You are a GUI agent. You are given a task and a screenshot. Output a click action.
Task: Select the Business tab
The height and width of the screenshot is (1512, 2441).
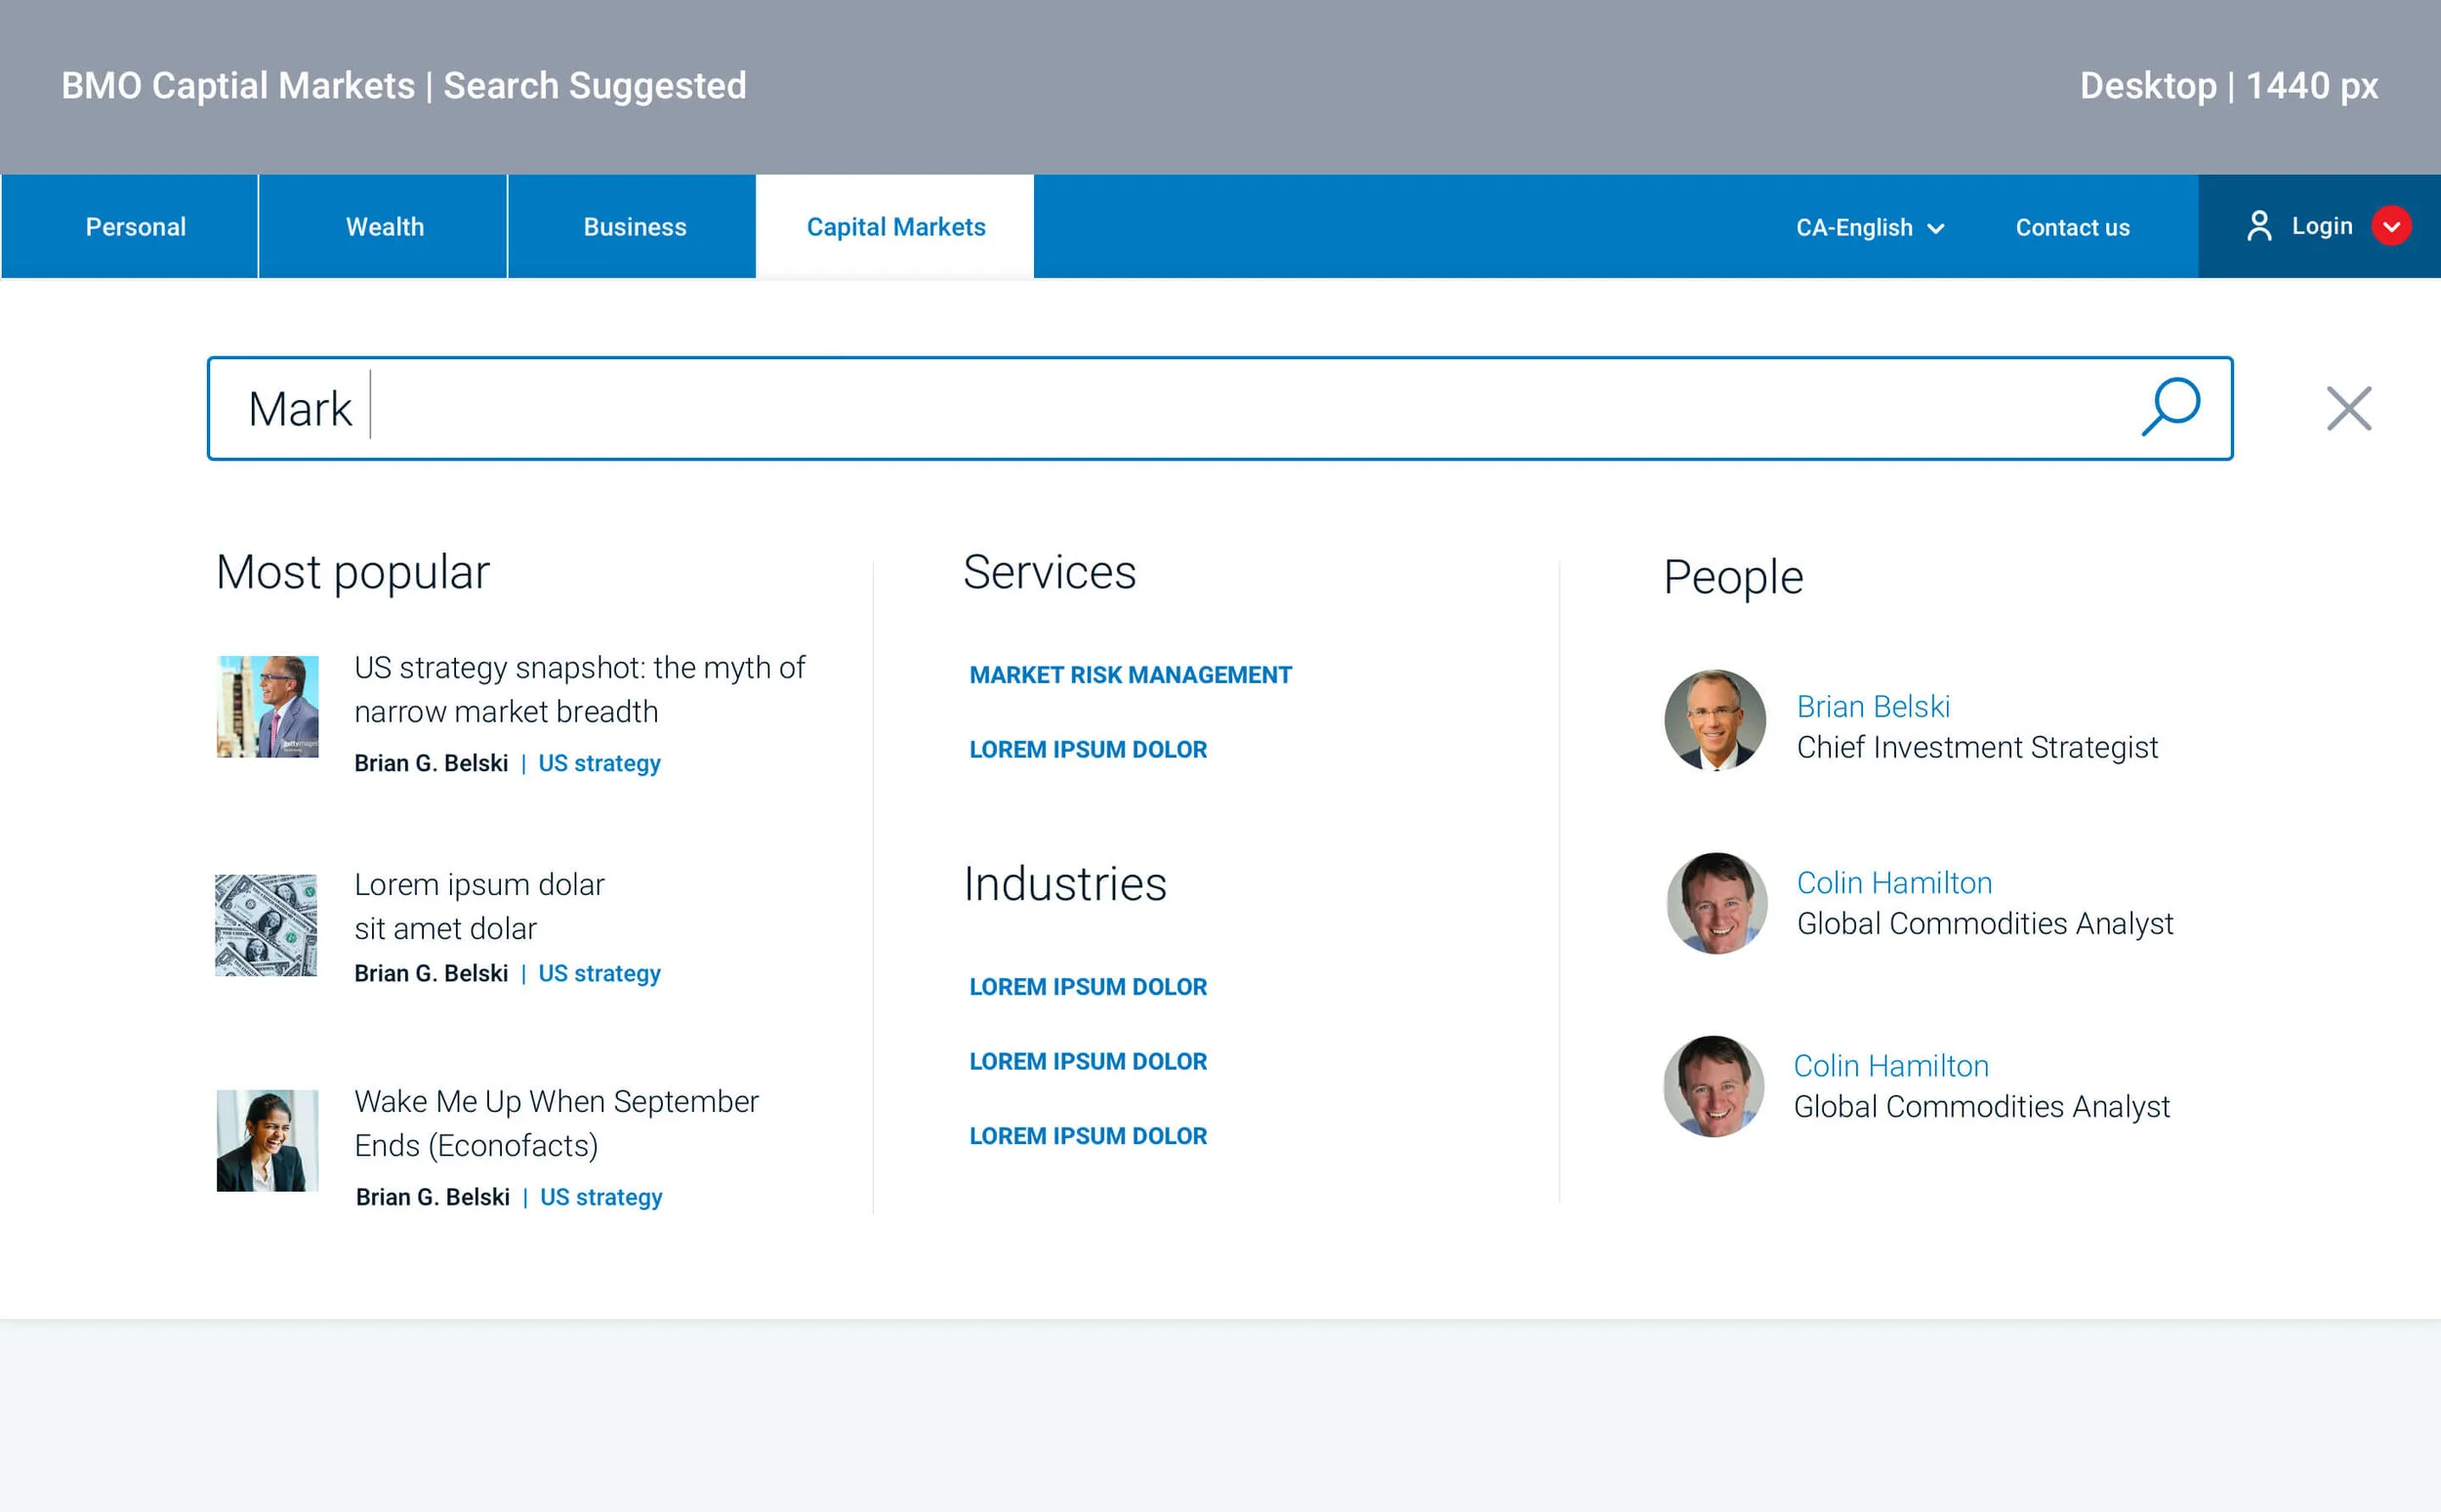click(634, 226)
